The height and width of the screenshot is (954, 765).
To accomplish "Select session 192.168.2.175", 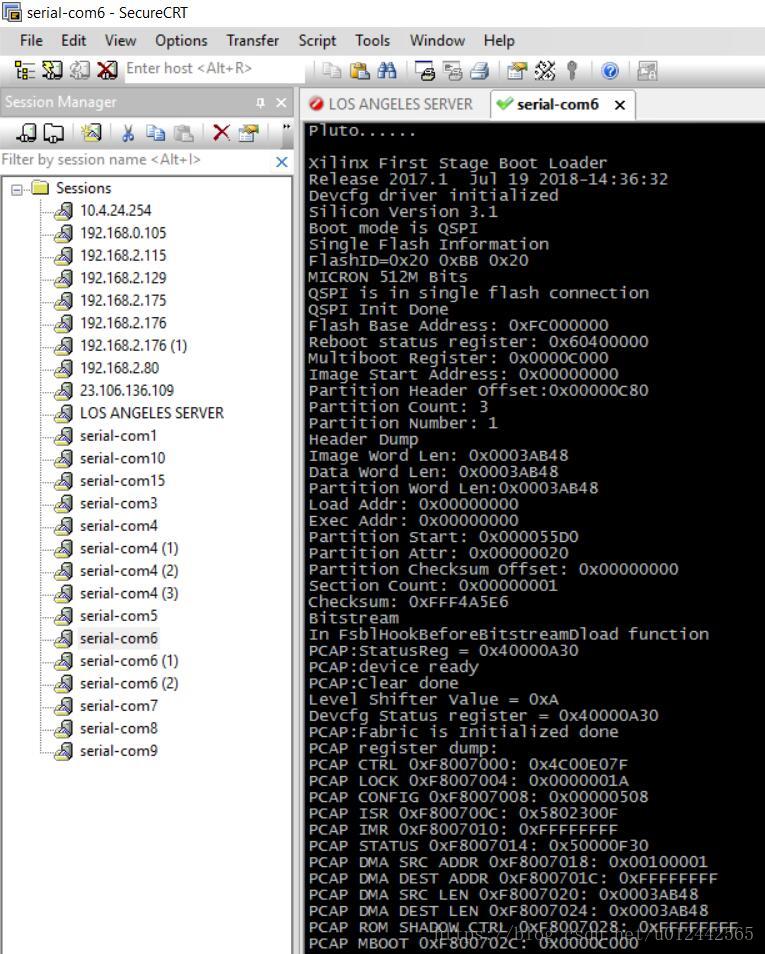I will tap(123, 301).
